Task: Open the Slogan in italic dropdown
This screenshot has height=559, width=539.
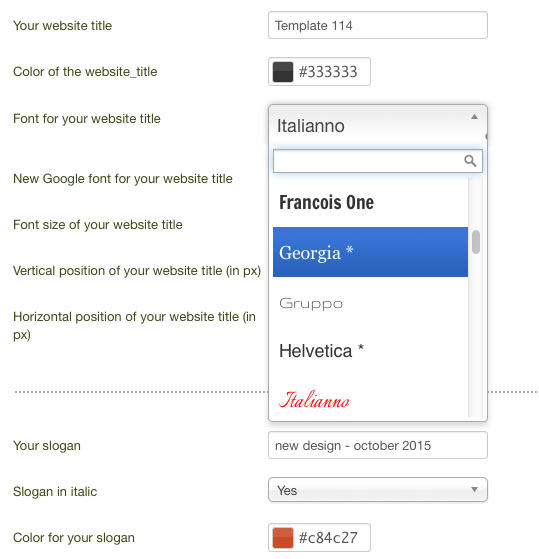Action: click(x=378, y=490)
